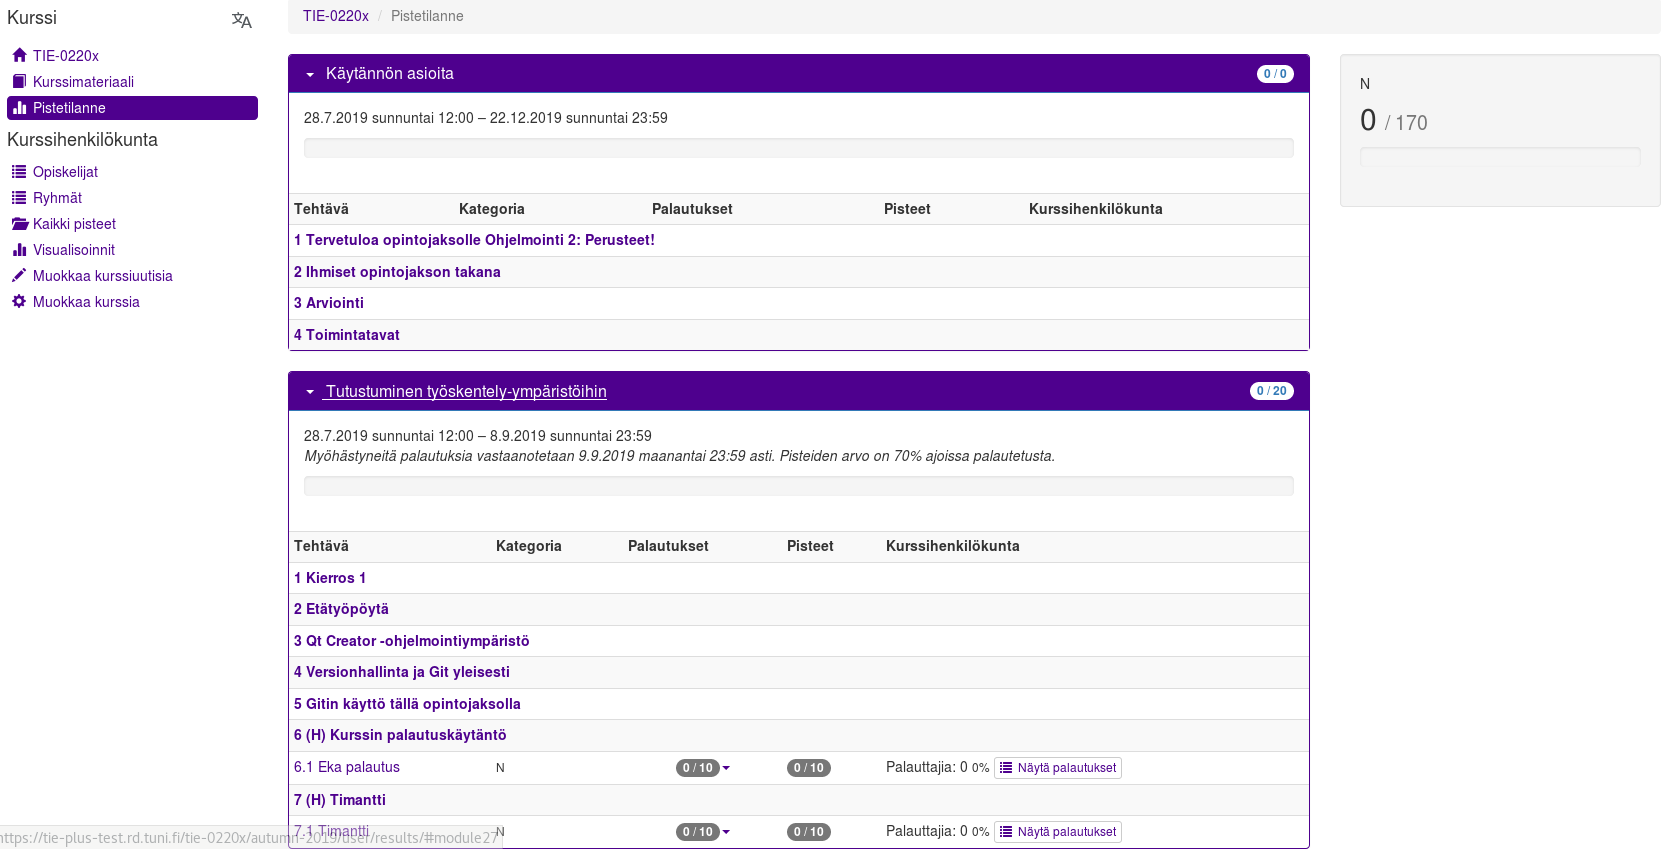Click TIE-0220x breadcrumb link

tap(336, 16)
